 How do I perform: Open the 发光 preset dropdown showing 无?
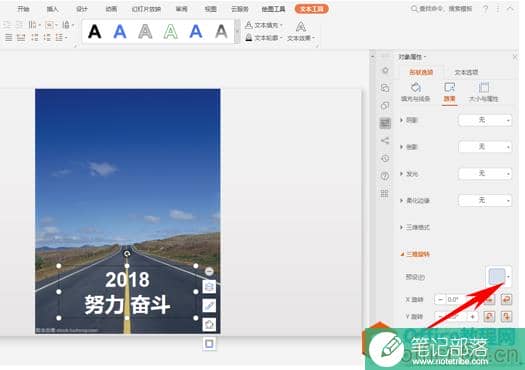[x=485, y=173]
